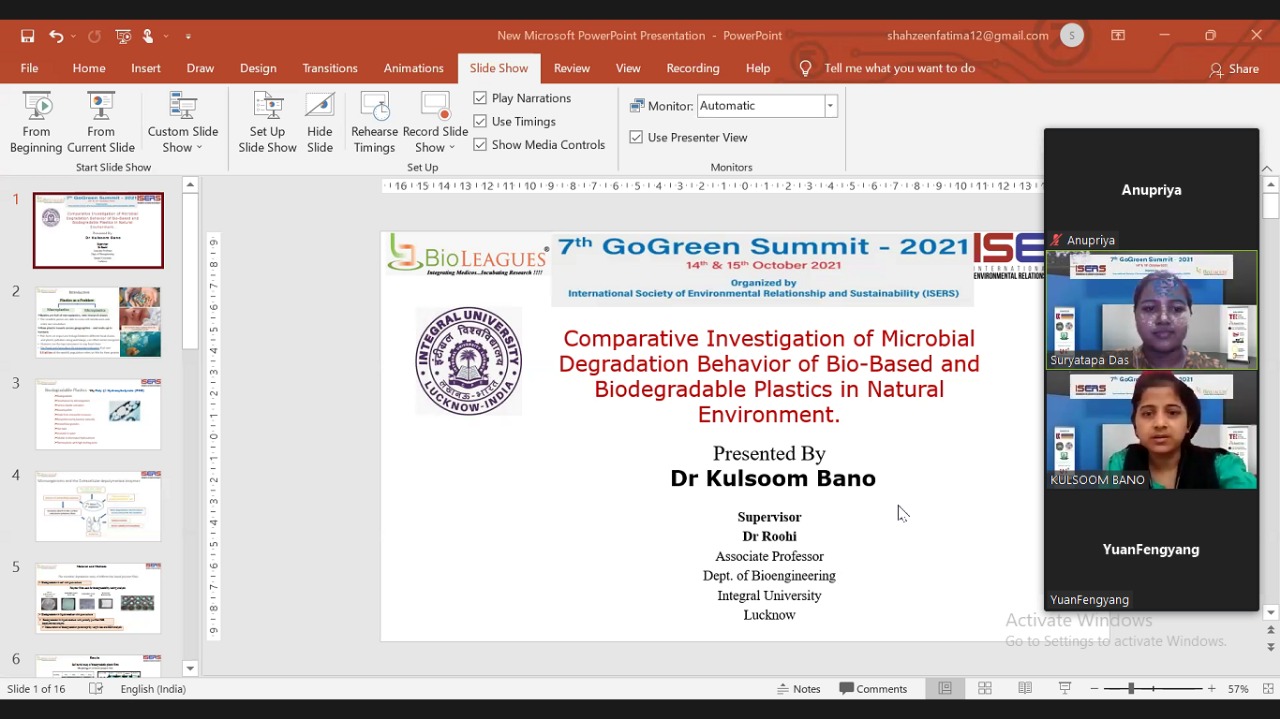Viewport: 1280px width, 719px height.
Task: Switch to Reading View
Action: click(1025, 689)
